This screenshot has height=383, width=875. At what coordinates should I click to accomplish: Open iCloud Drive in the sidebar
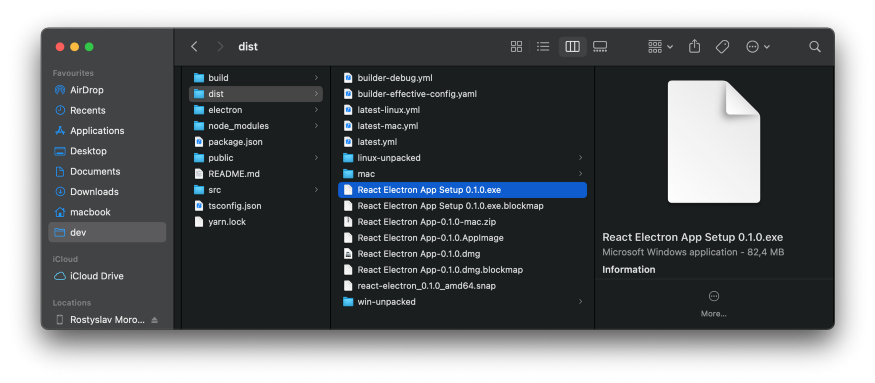tap(107, 276)
